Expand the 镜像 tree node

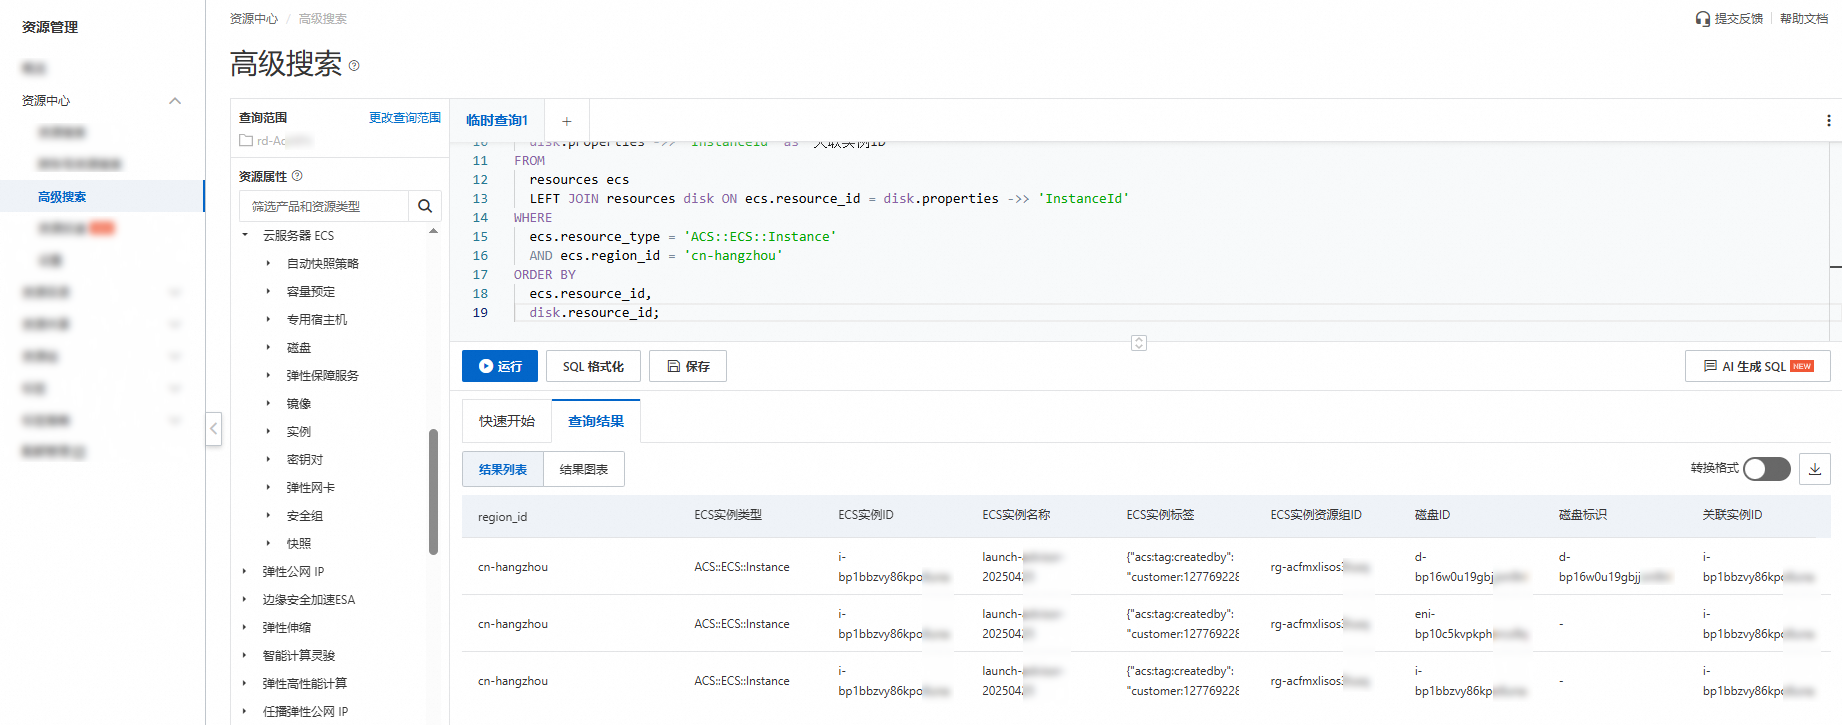[268, 404]
